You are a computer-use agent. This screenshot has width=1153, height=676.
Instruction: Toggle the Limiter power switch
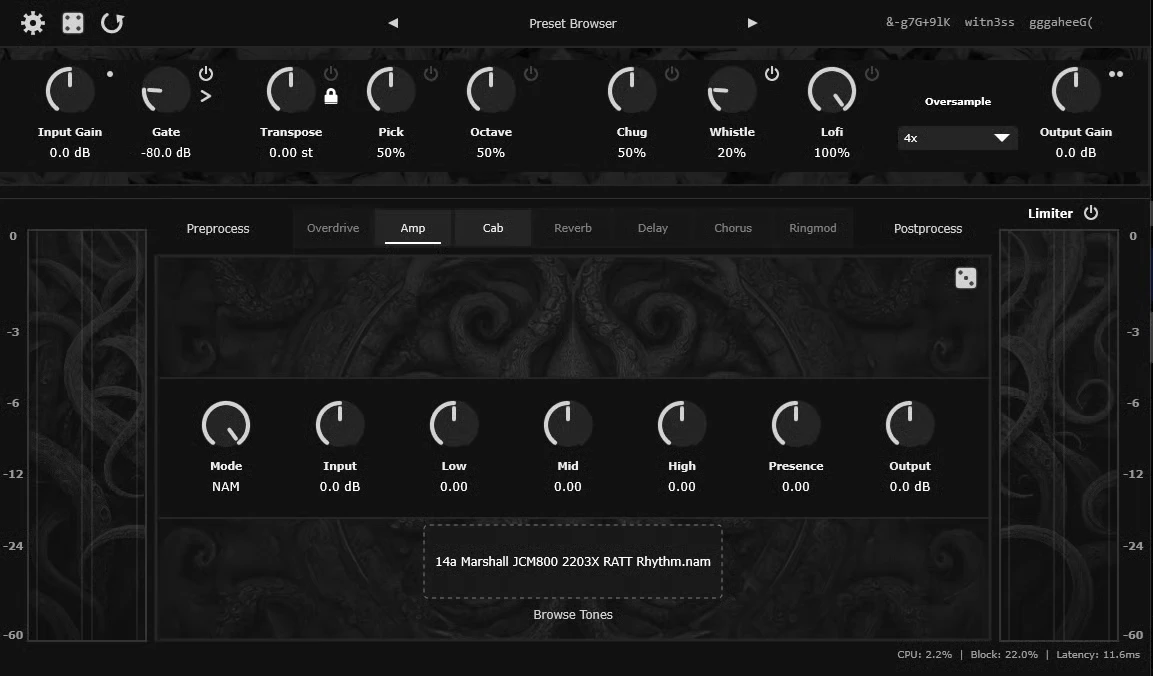tap(1091, 213)
